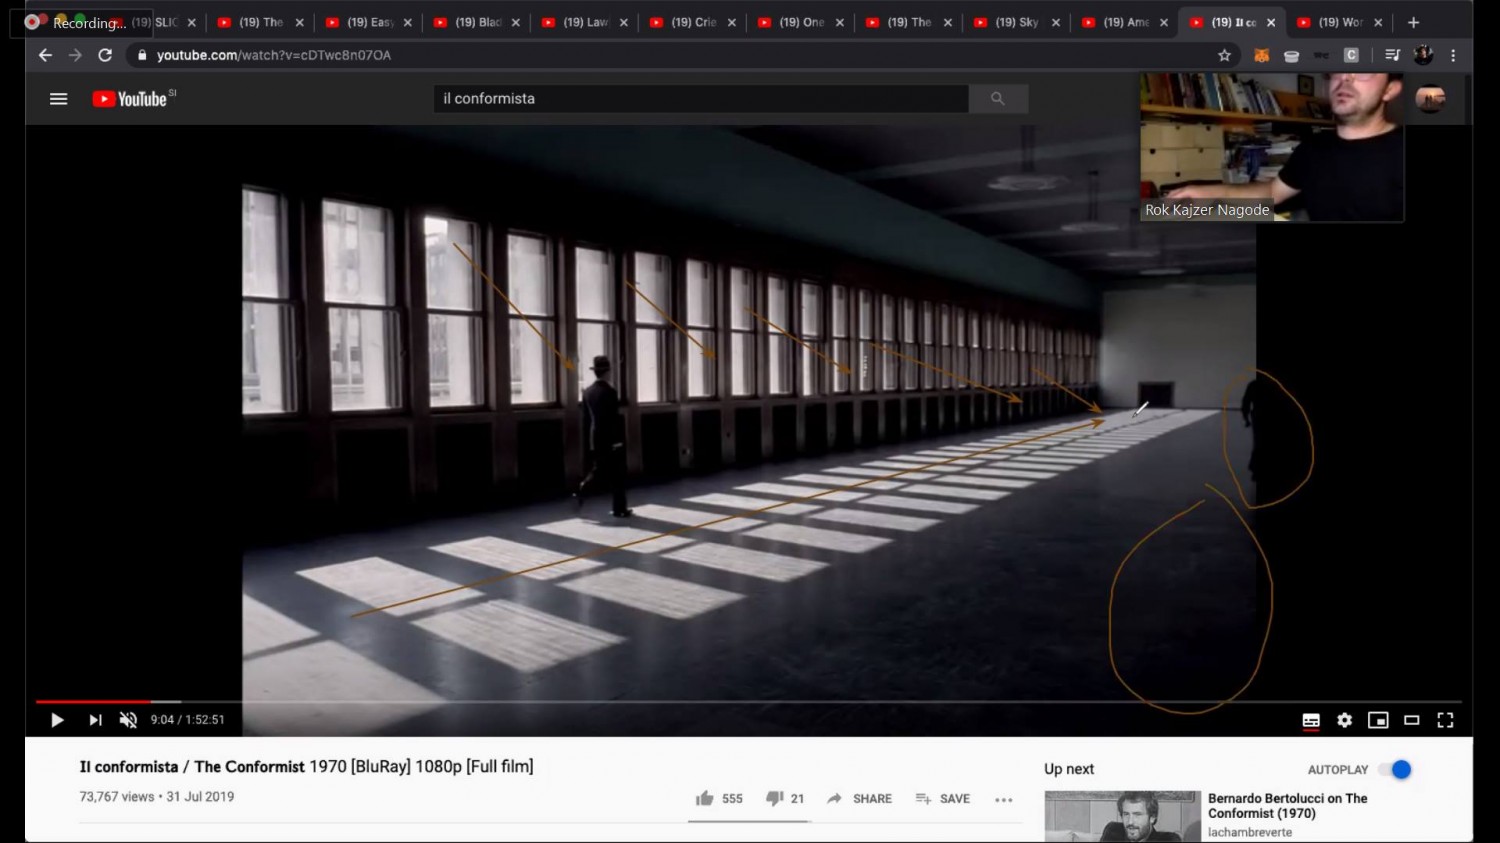Go forward in the browser

pos(75,55)
